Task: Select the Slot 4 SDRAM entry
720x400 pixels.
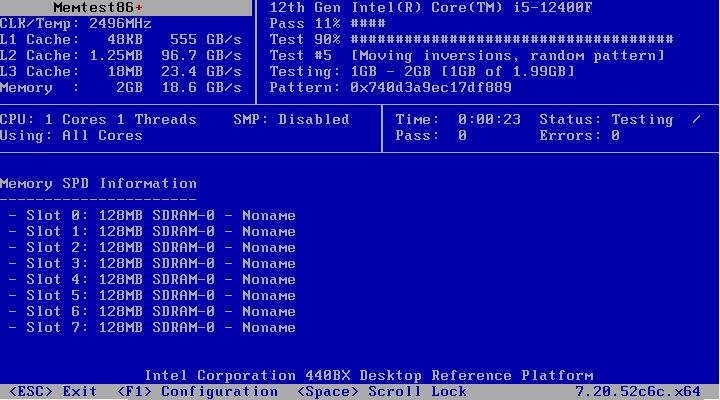Action: [152, 280]
